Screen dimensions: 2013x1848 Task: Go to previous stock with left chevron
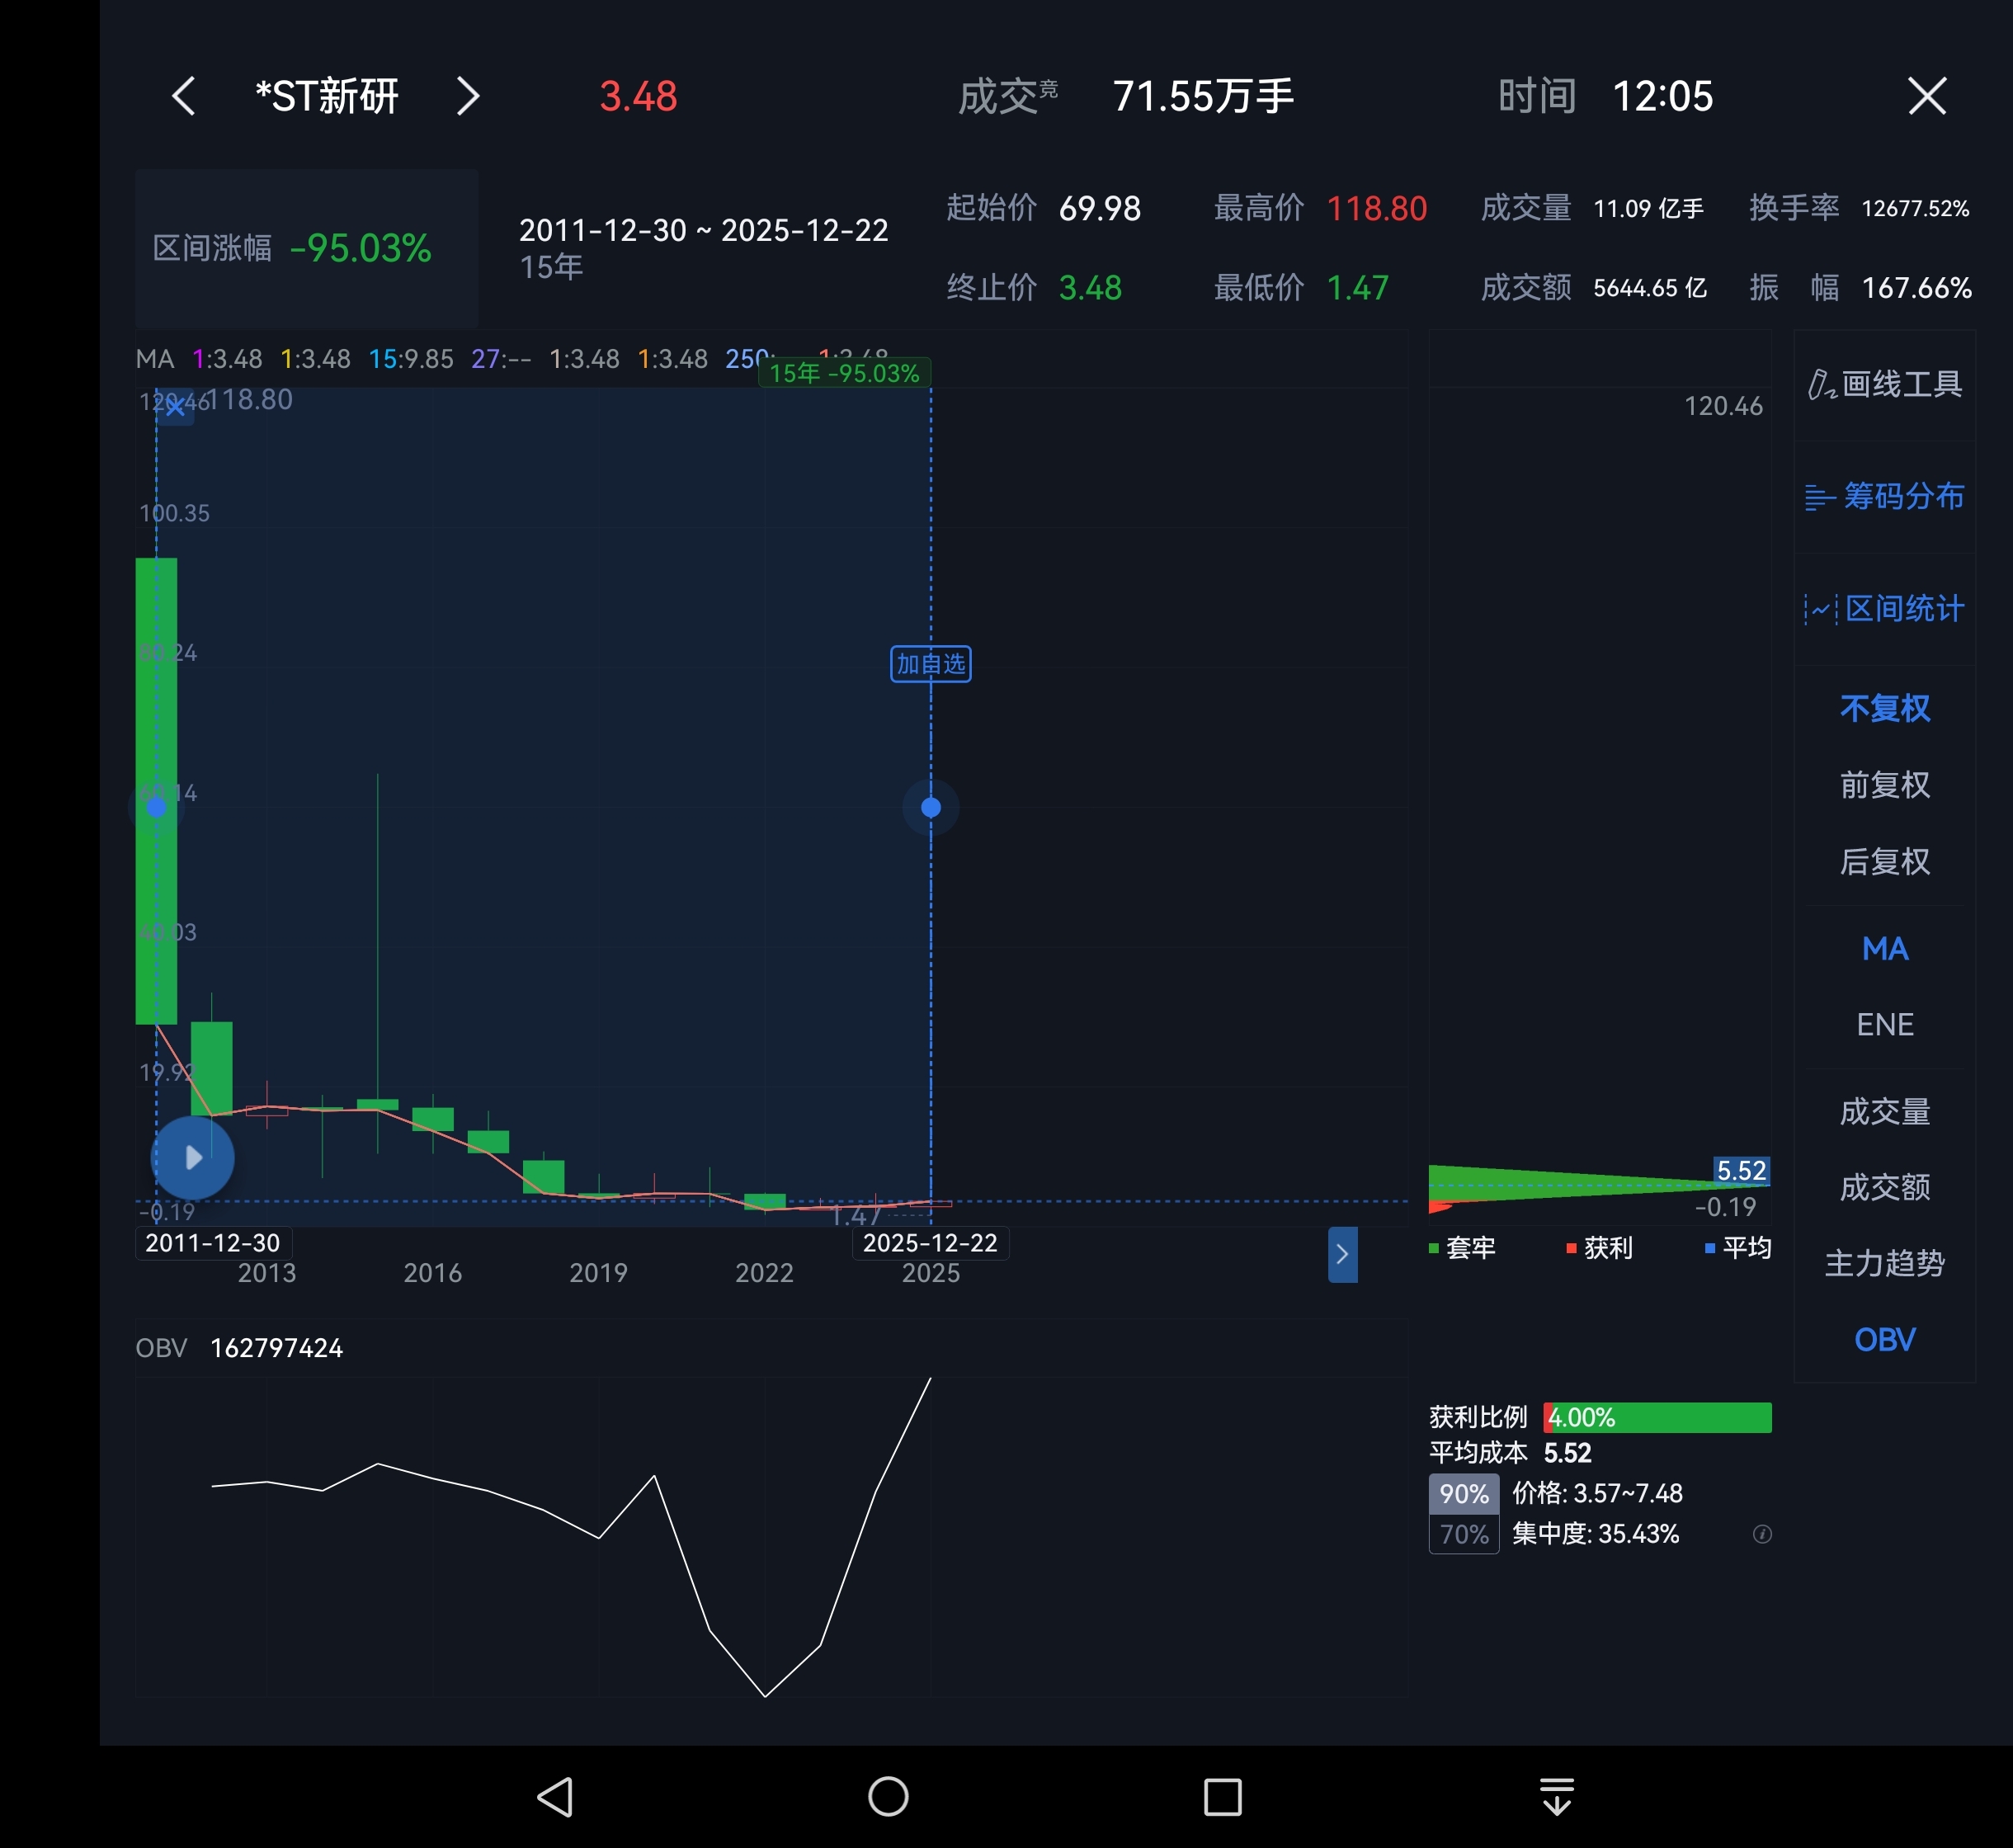184,97
